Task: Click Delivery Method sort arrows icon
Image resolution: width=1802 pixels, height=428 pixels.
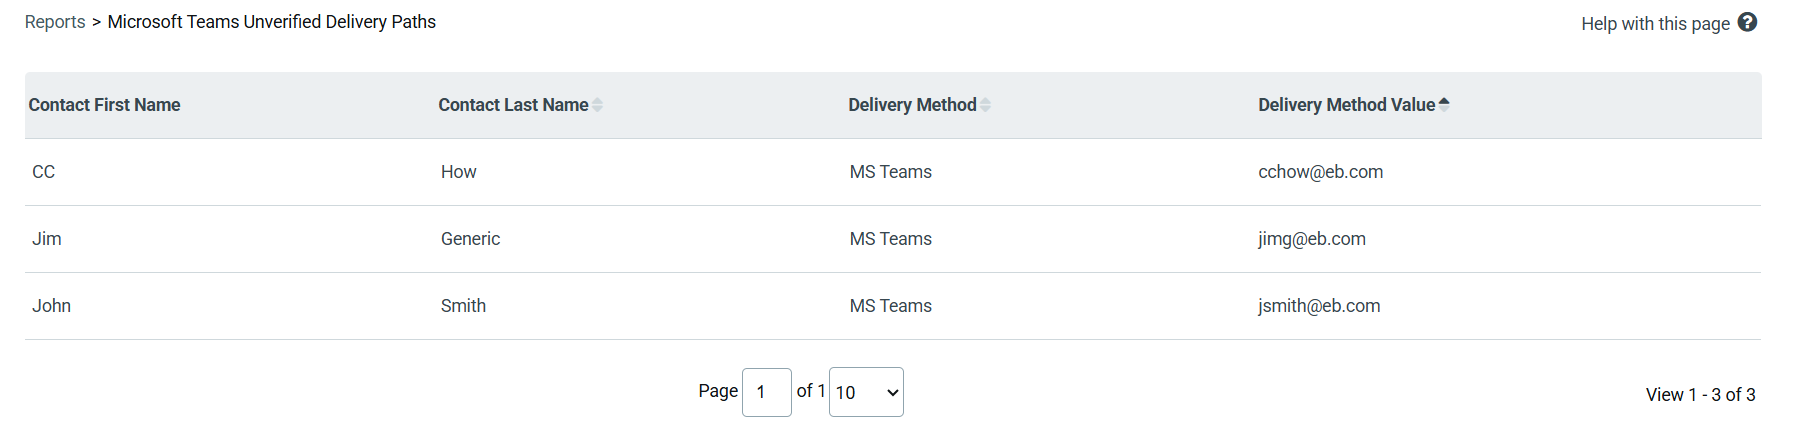Action: coord(986,105)
